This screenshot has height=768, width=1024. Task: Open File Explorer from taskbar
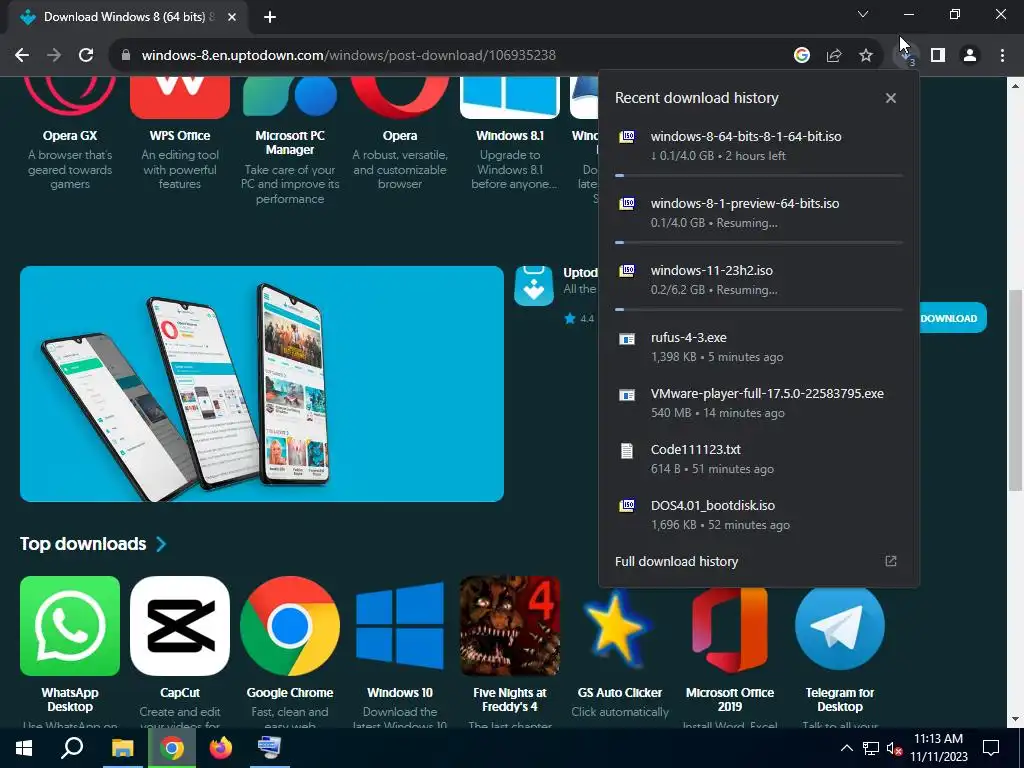(x=122, y=748)
